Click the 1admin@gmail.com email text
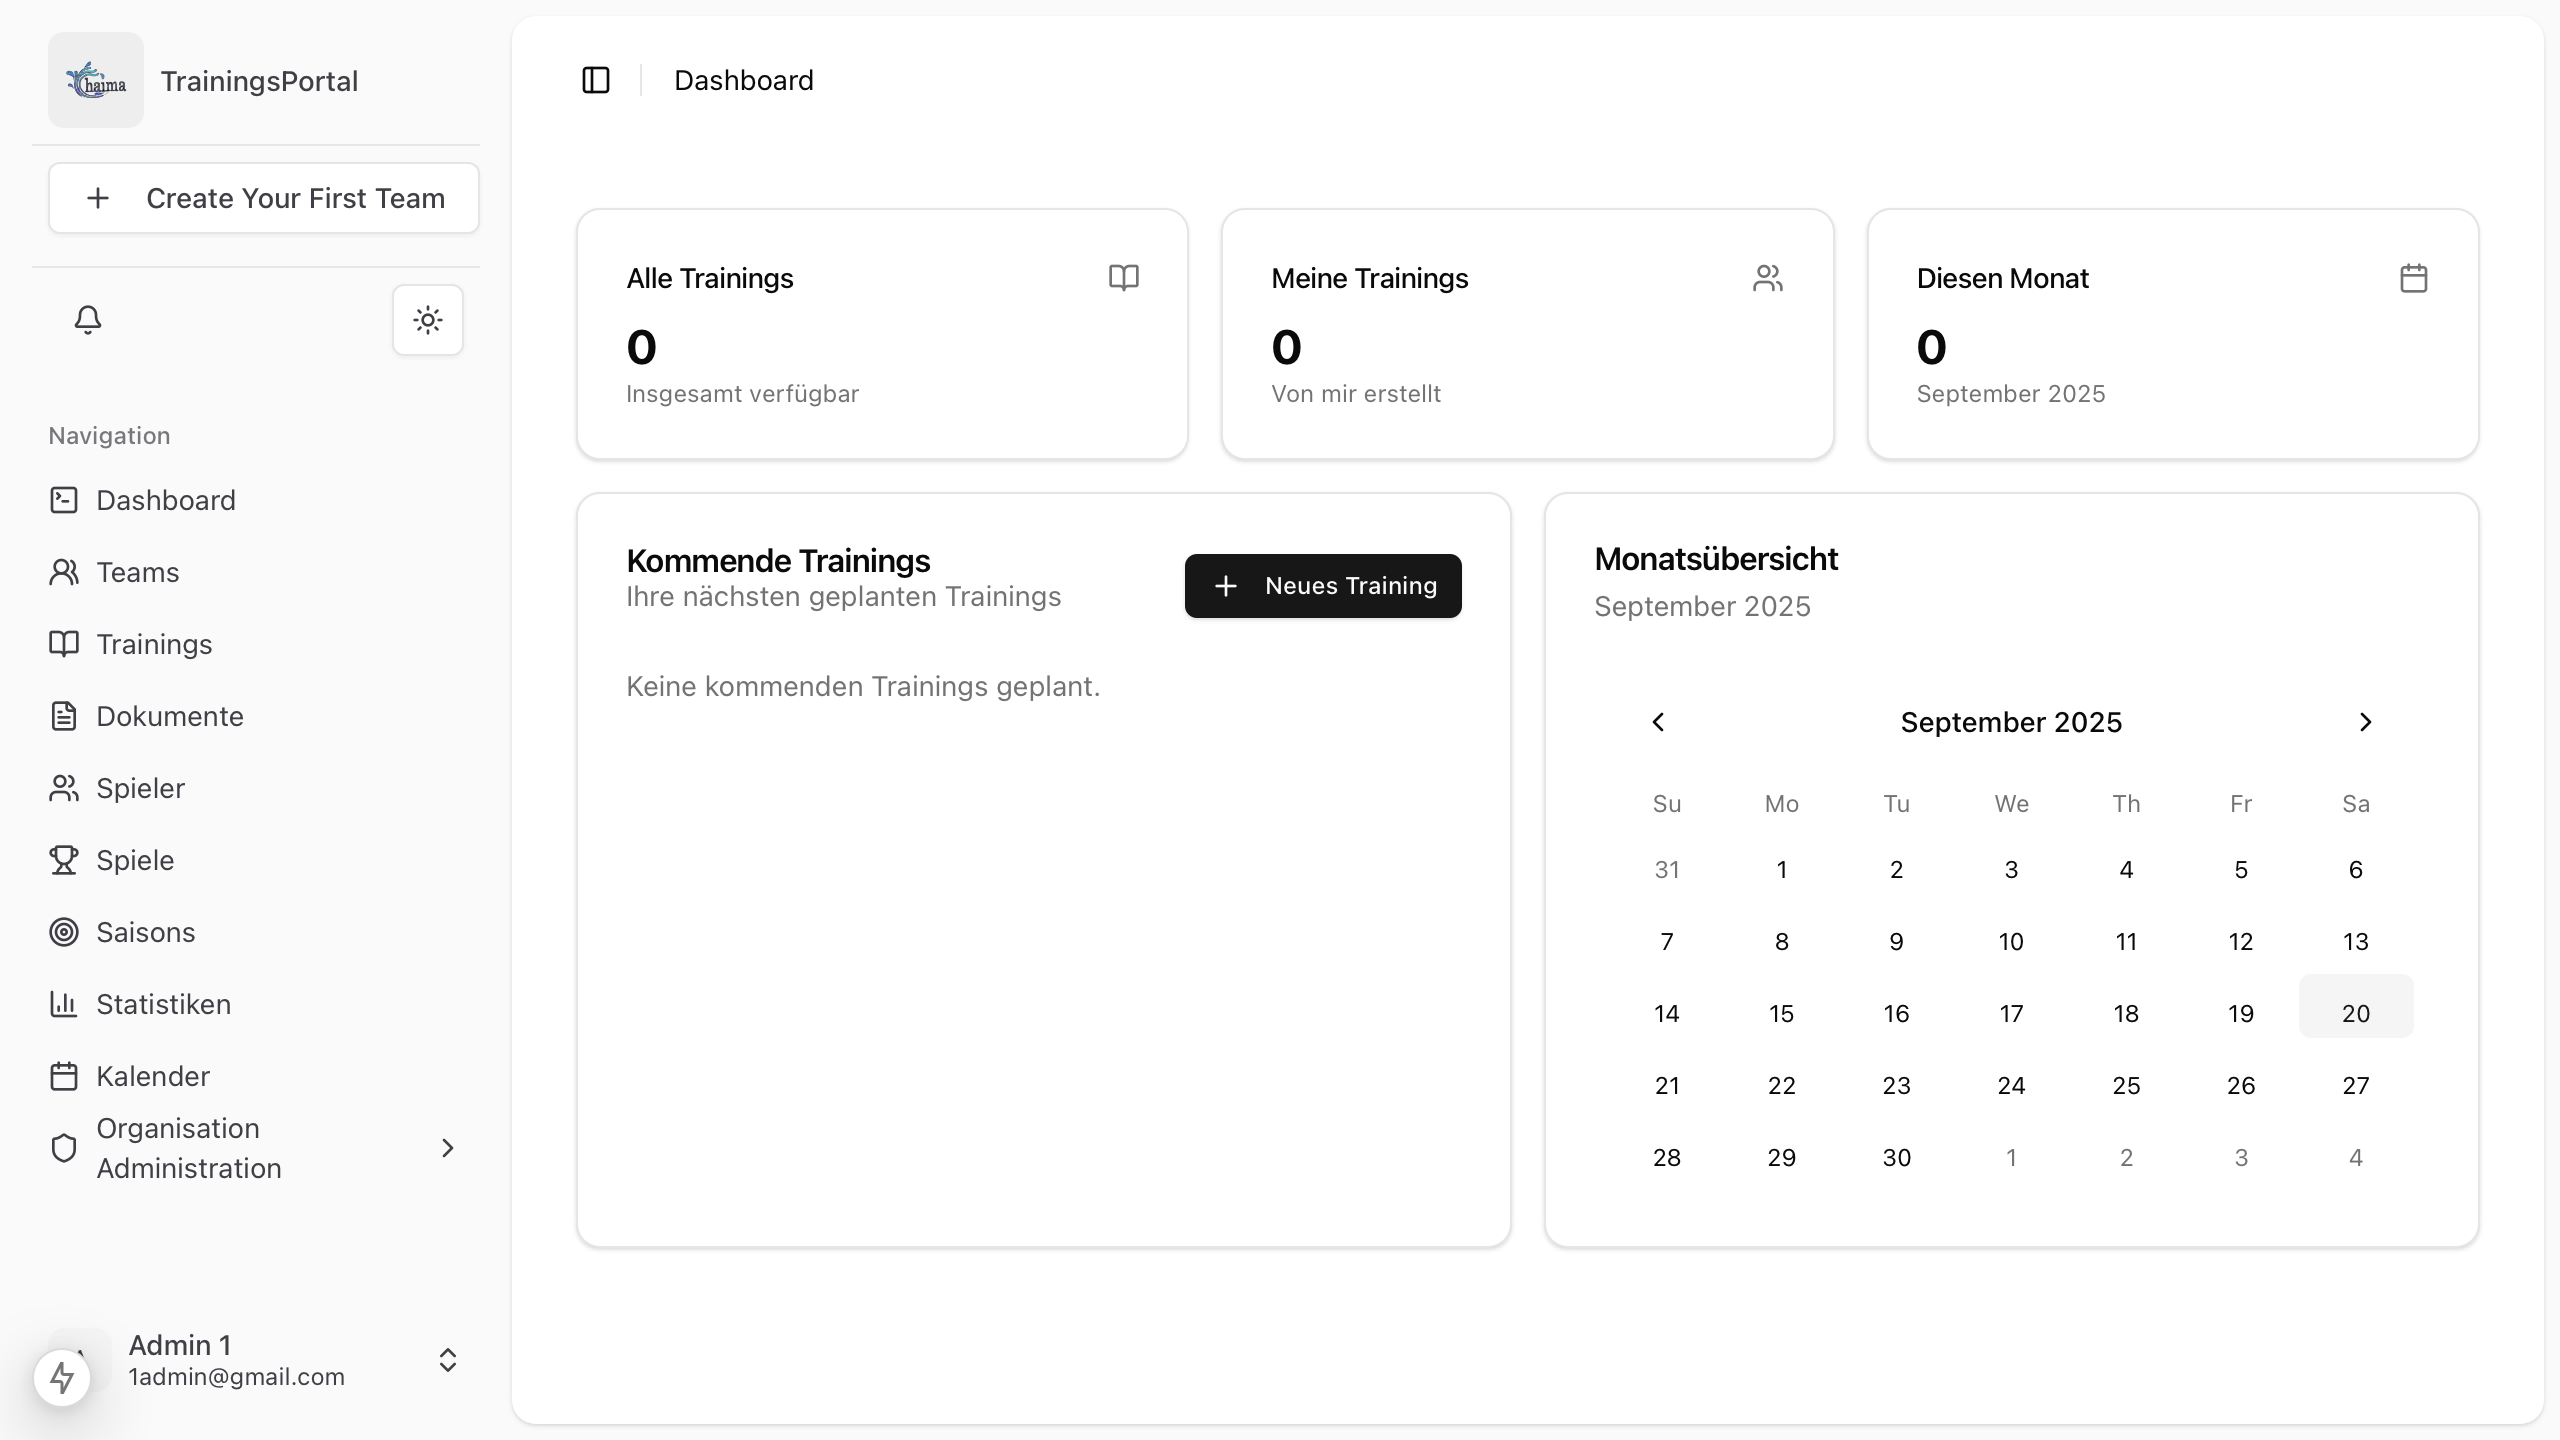Viewport: 2560px width, 1440px height. [237, 1377]
